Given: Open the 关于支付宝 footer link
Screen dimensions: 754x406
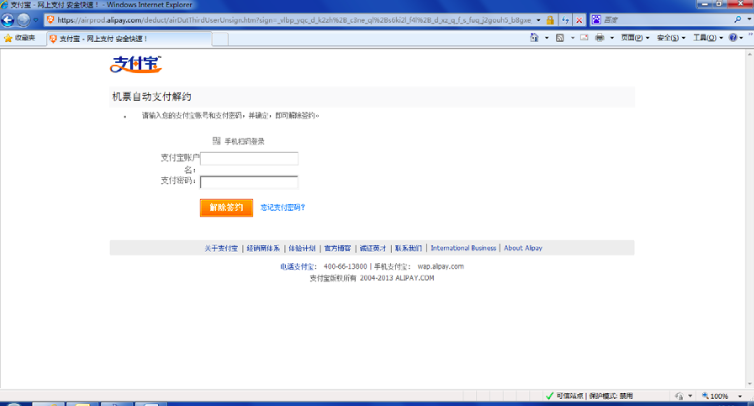Looking at the screenshot, I should click(x=221, y=248).
